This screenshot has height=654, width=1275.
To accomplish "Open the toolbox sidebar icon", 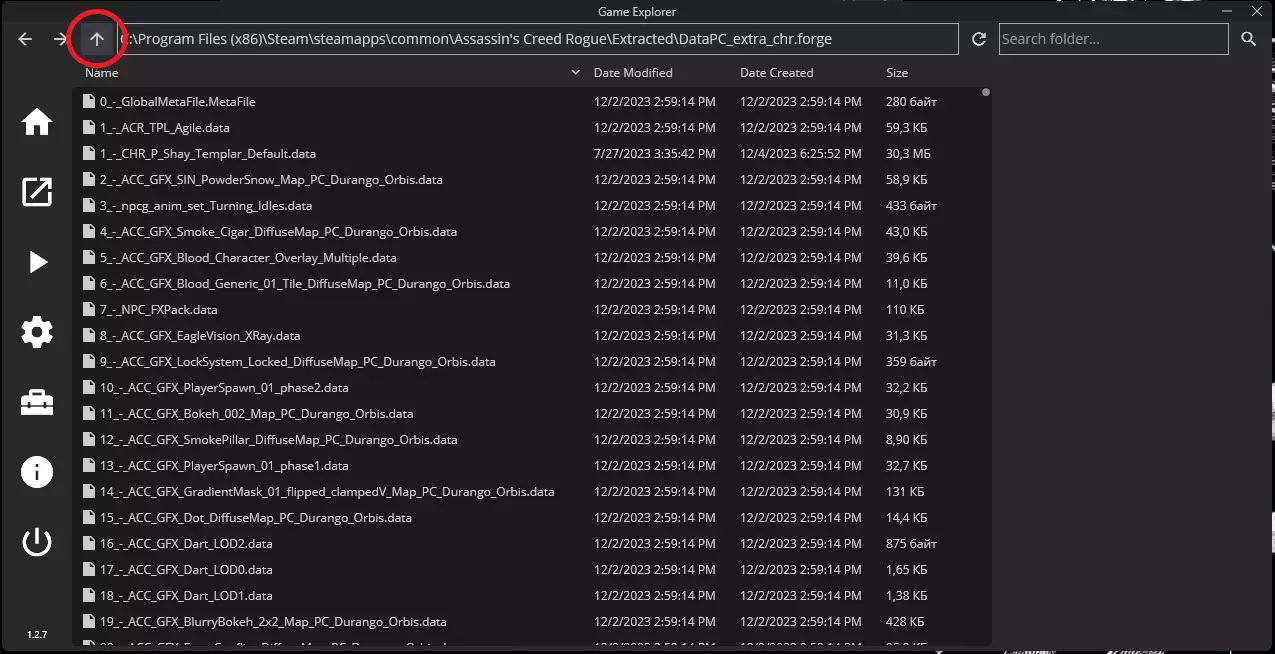I will tap(37, 402).
